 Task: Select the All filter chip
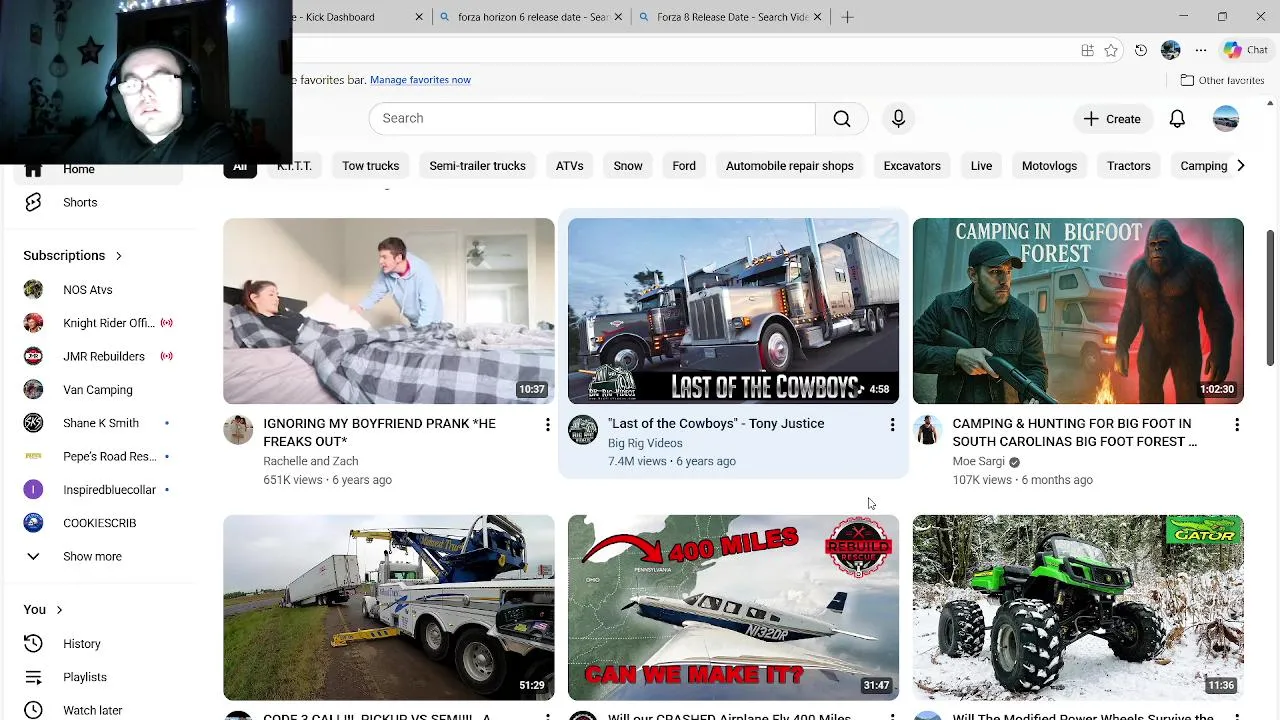(x=240, y=166)
